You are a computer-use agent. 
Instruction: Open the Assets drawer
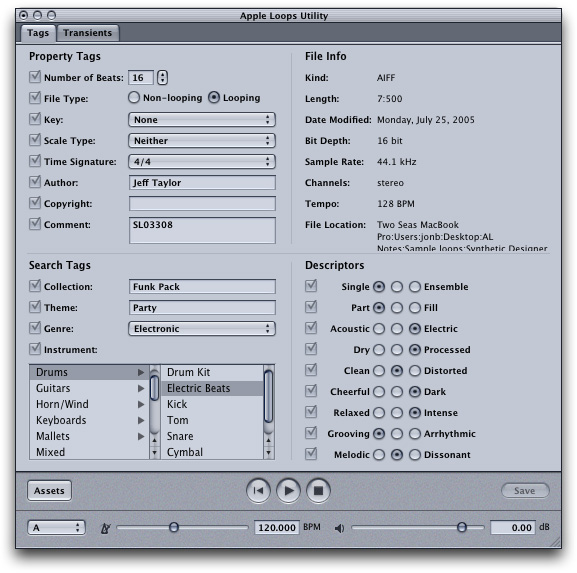tap(49, 491)
